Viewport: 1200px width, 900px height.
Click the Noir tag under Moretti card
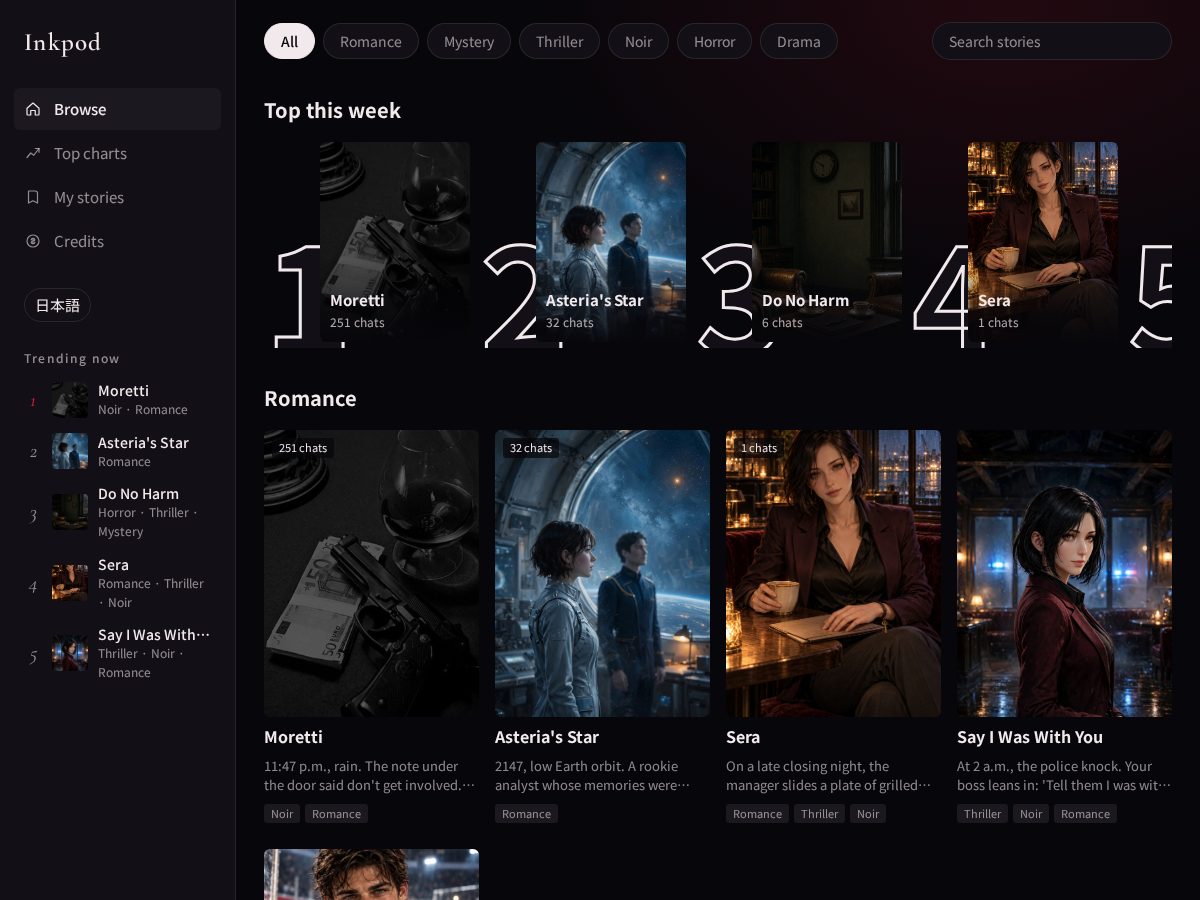282,814
